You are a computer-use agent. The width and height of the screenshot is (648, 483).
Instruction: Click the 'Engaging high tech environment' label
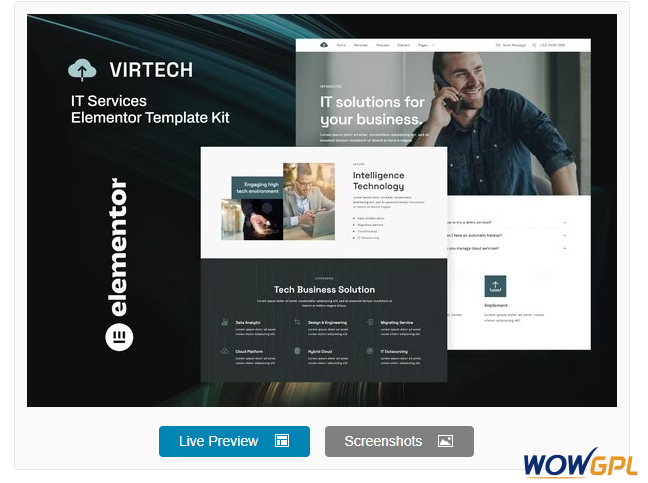257,188
